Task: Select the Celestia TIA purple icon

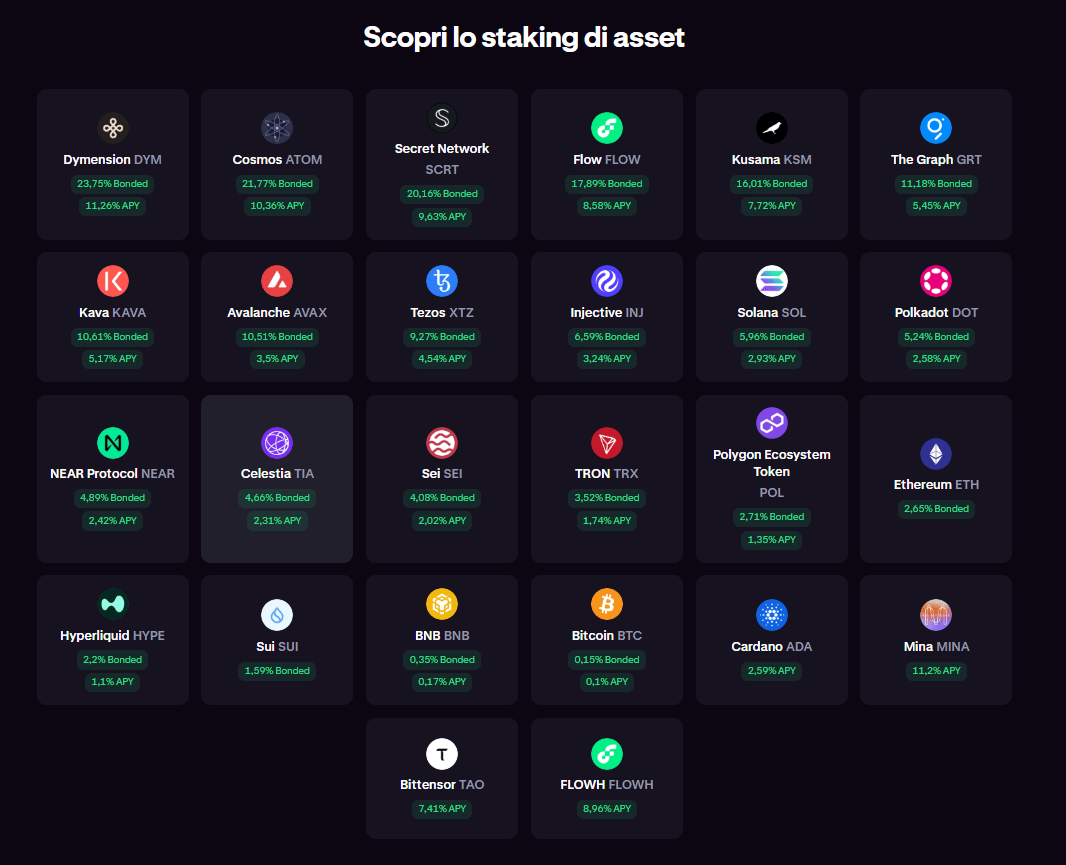Action: pyautogui.click(x=277, y=443)
